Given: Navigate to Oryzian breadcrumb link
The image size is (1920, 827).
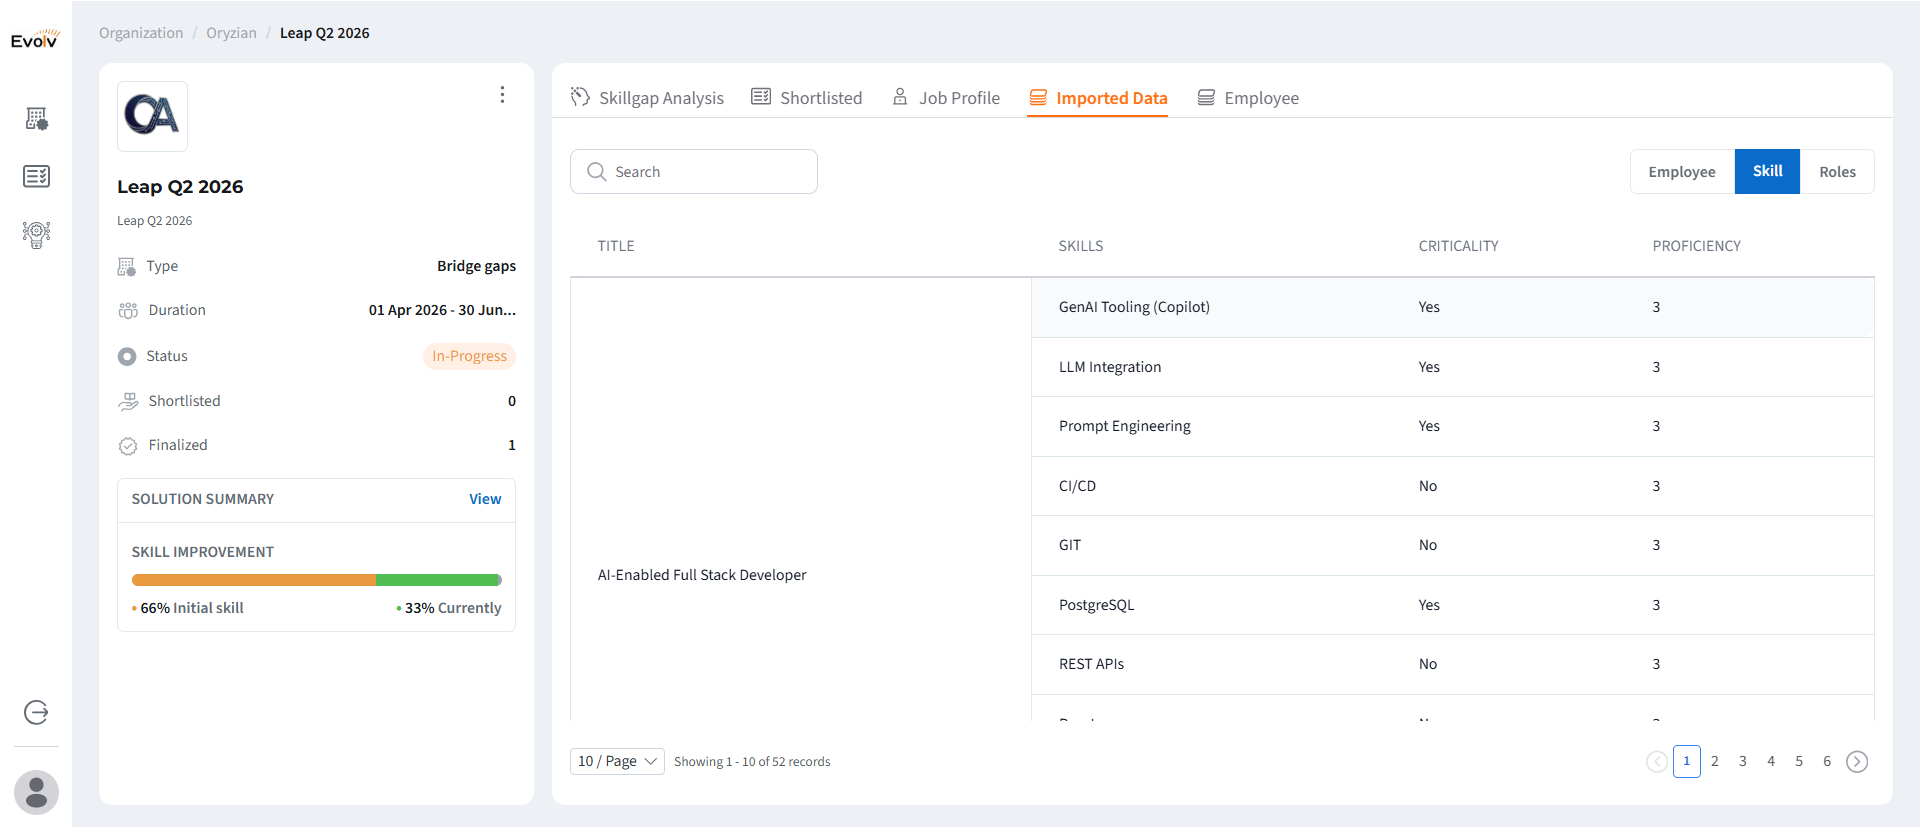Looking at the screenshot, I should 231,33.
